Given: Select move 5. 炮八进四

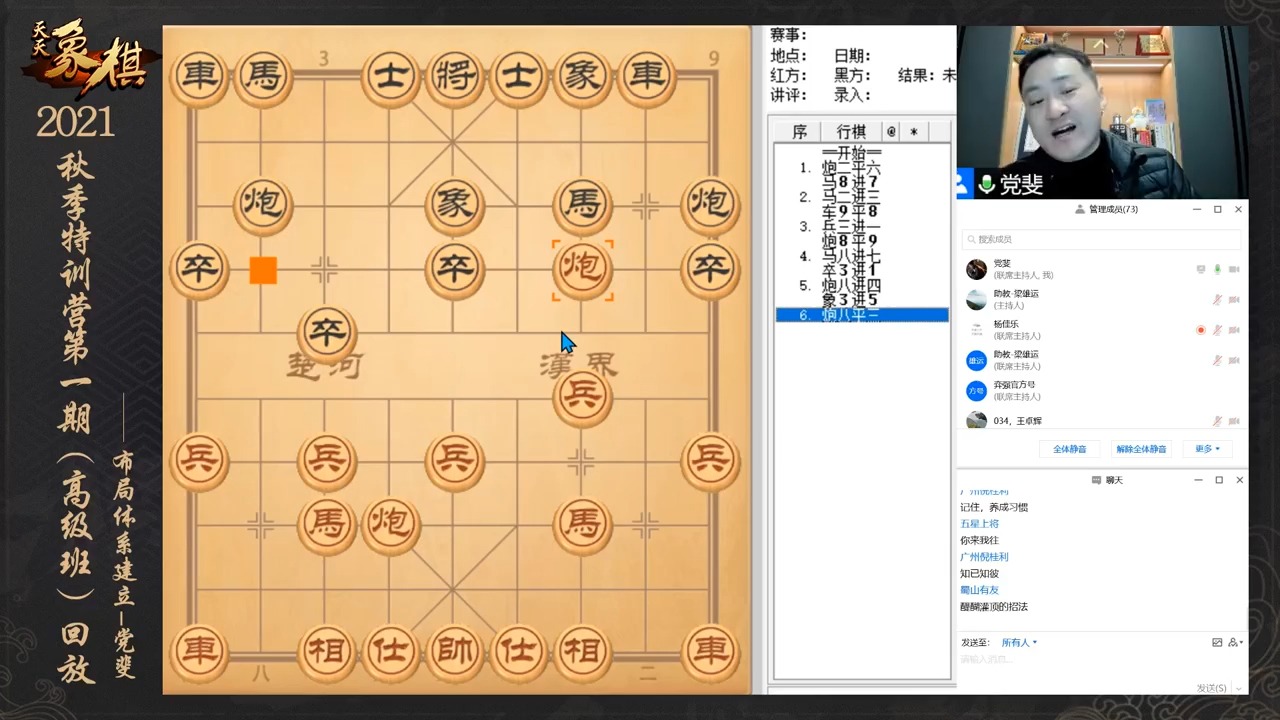Looking at the screenshot, I should tap(851, 285).
